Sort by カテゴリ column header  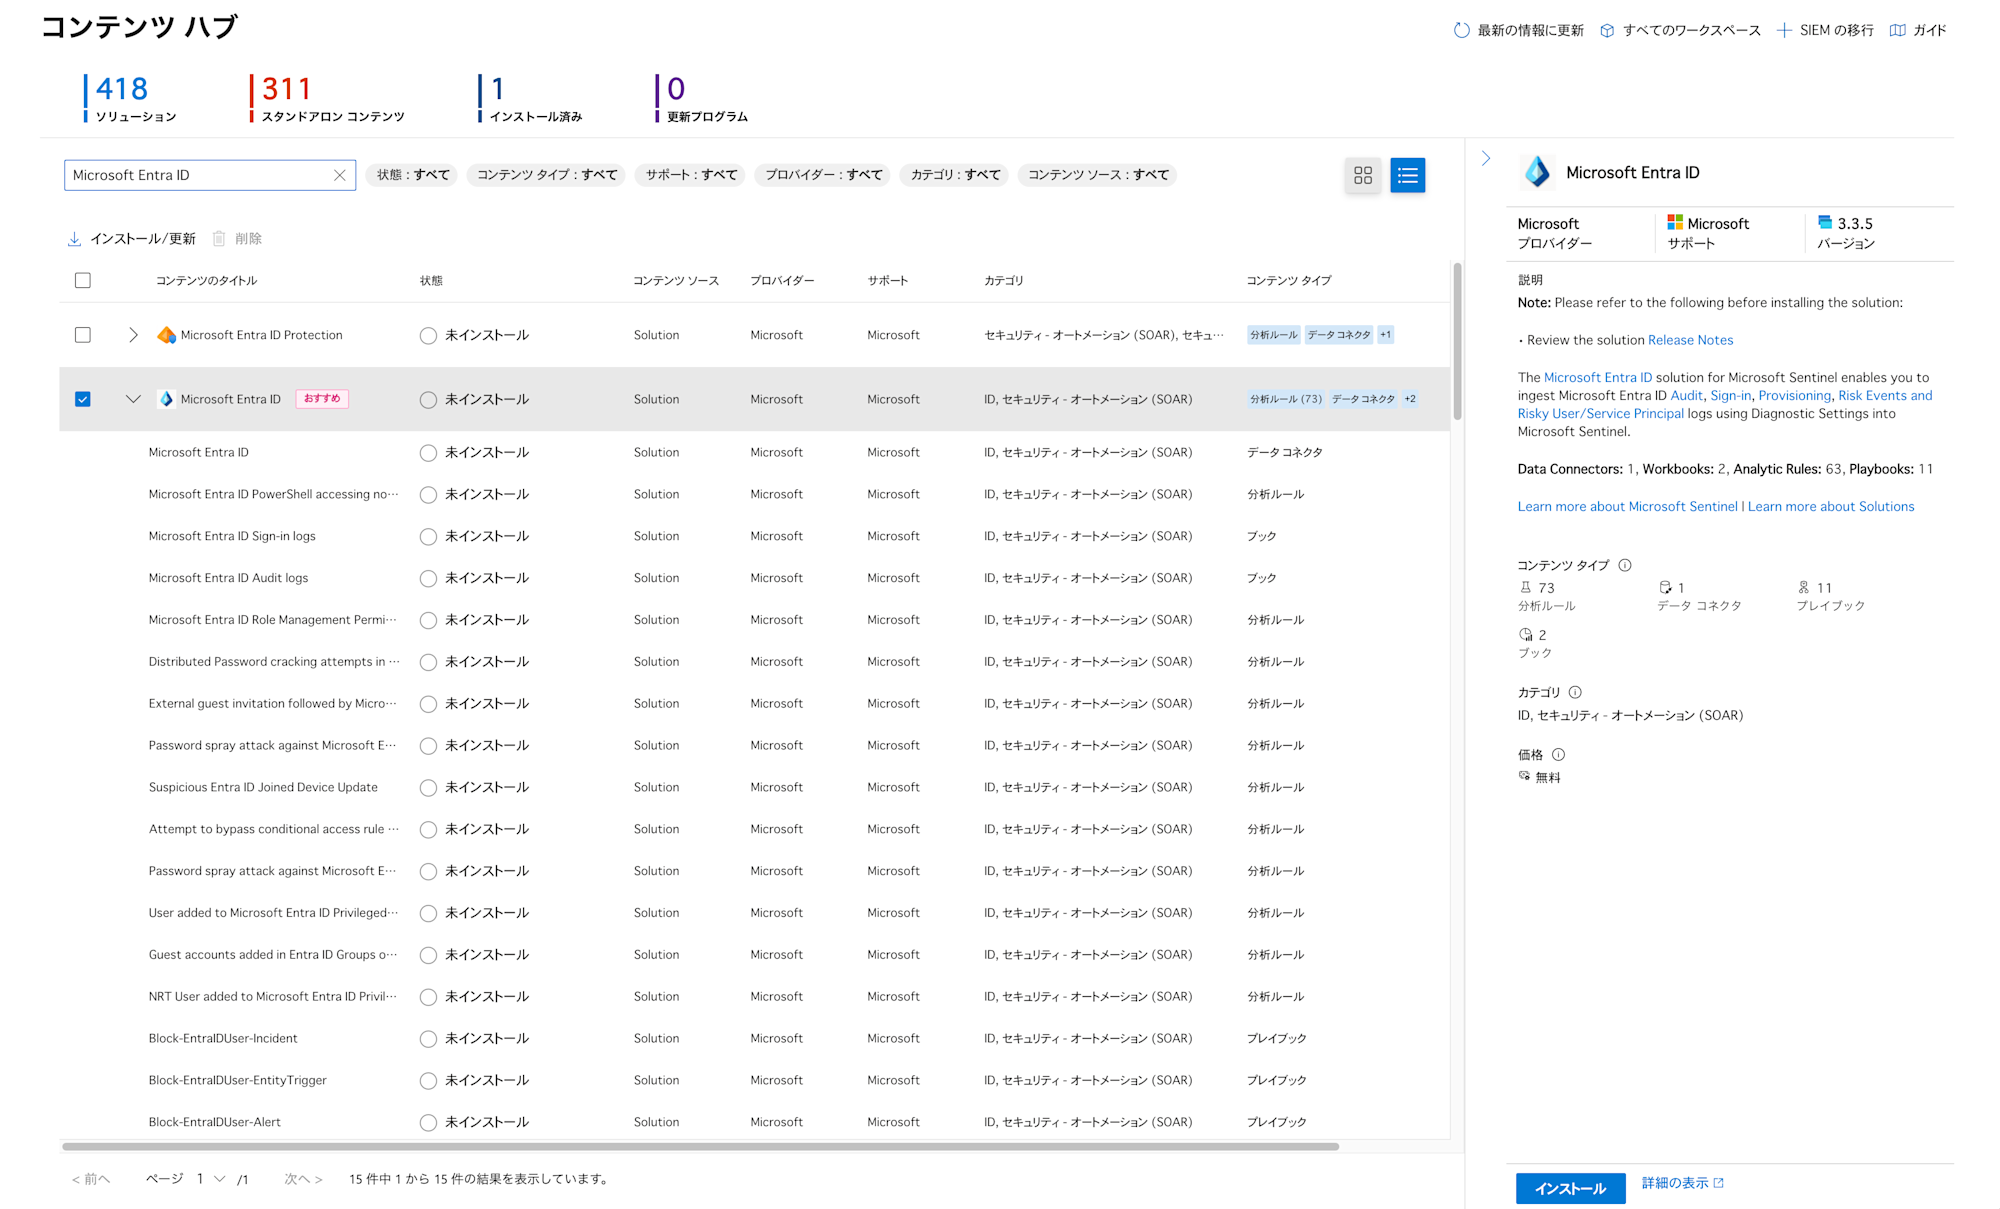(x=1003, y=281)
